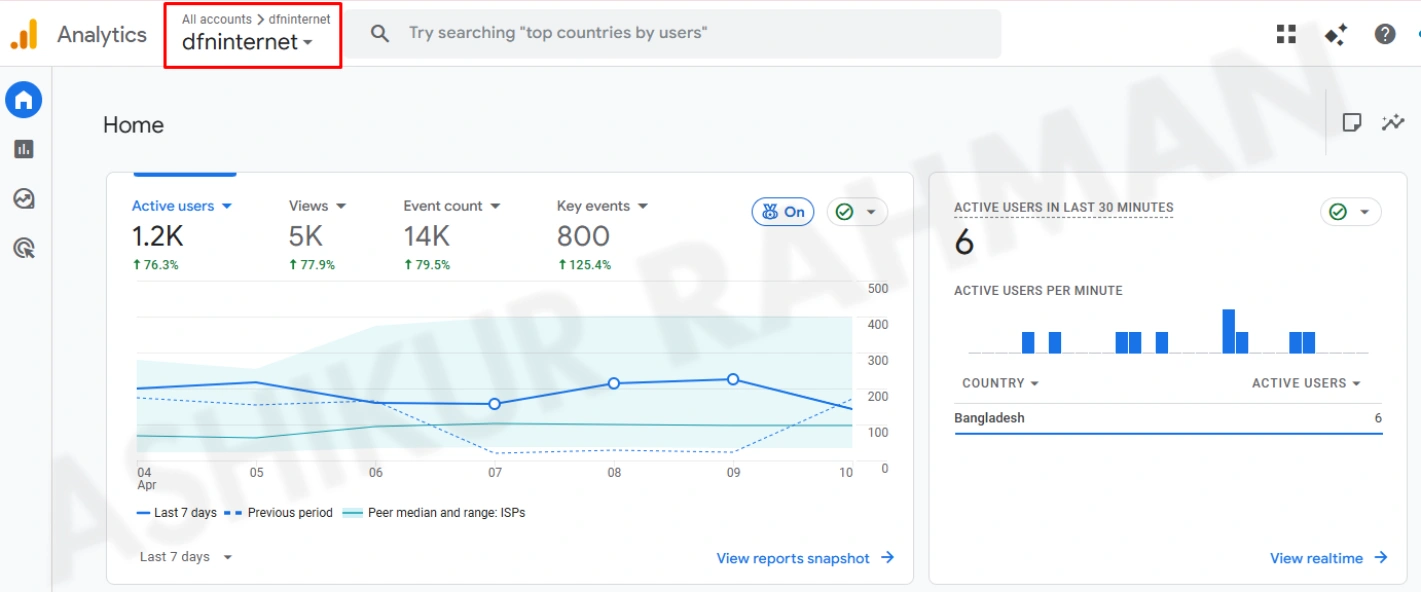Open View reports snapshot link
The height and width of the screenshot is (592, 1421).
click(805, 558)
